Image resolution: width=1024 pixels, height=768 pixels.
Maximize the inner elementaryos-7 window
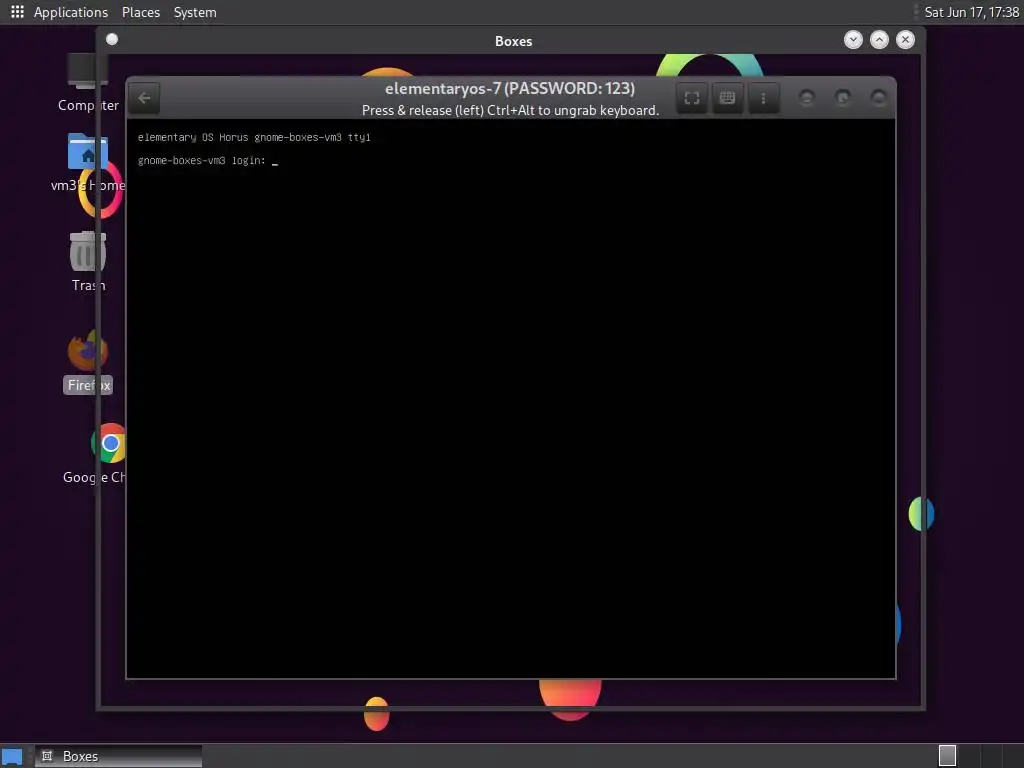(x=842, y=98)
